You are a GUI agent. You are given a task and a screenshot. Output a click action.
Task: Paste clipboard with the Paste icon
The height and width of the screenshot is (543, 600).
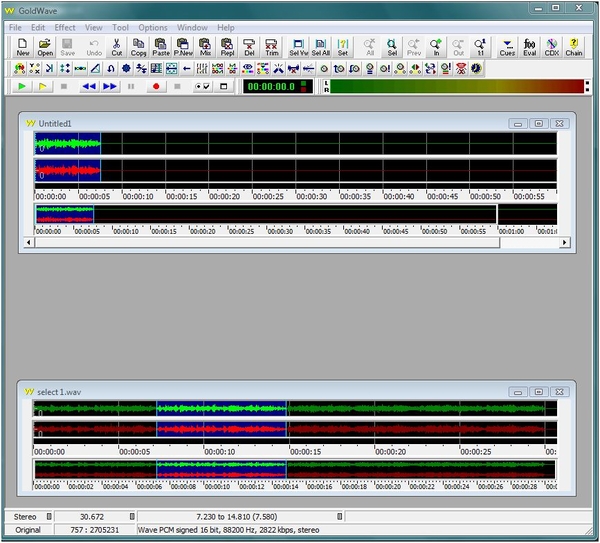[x=161, y=47]
